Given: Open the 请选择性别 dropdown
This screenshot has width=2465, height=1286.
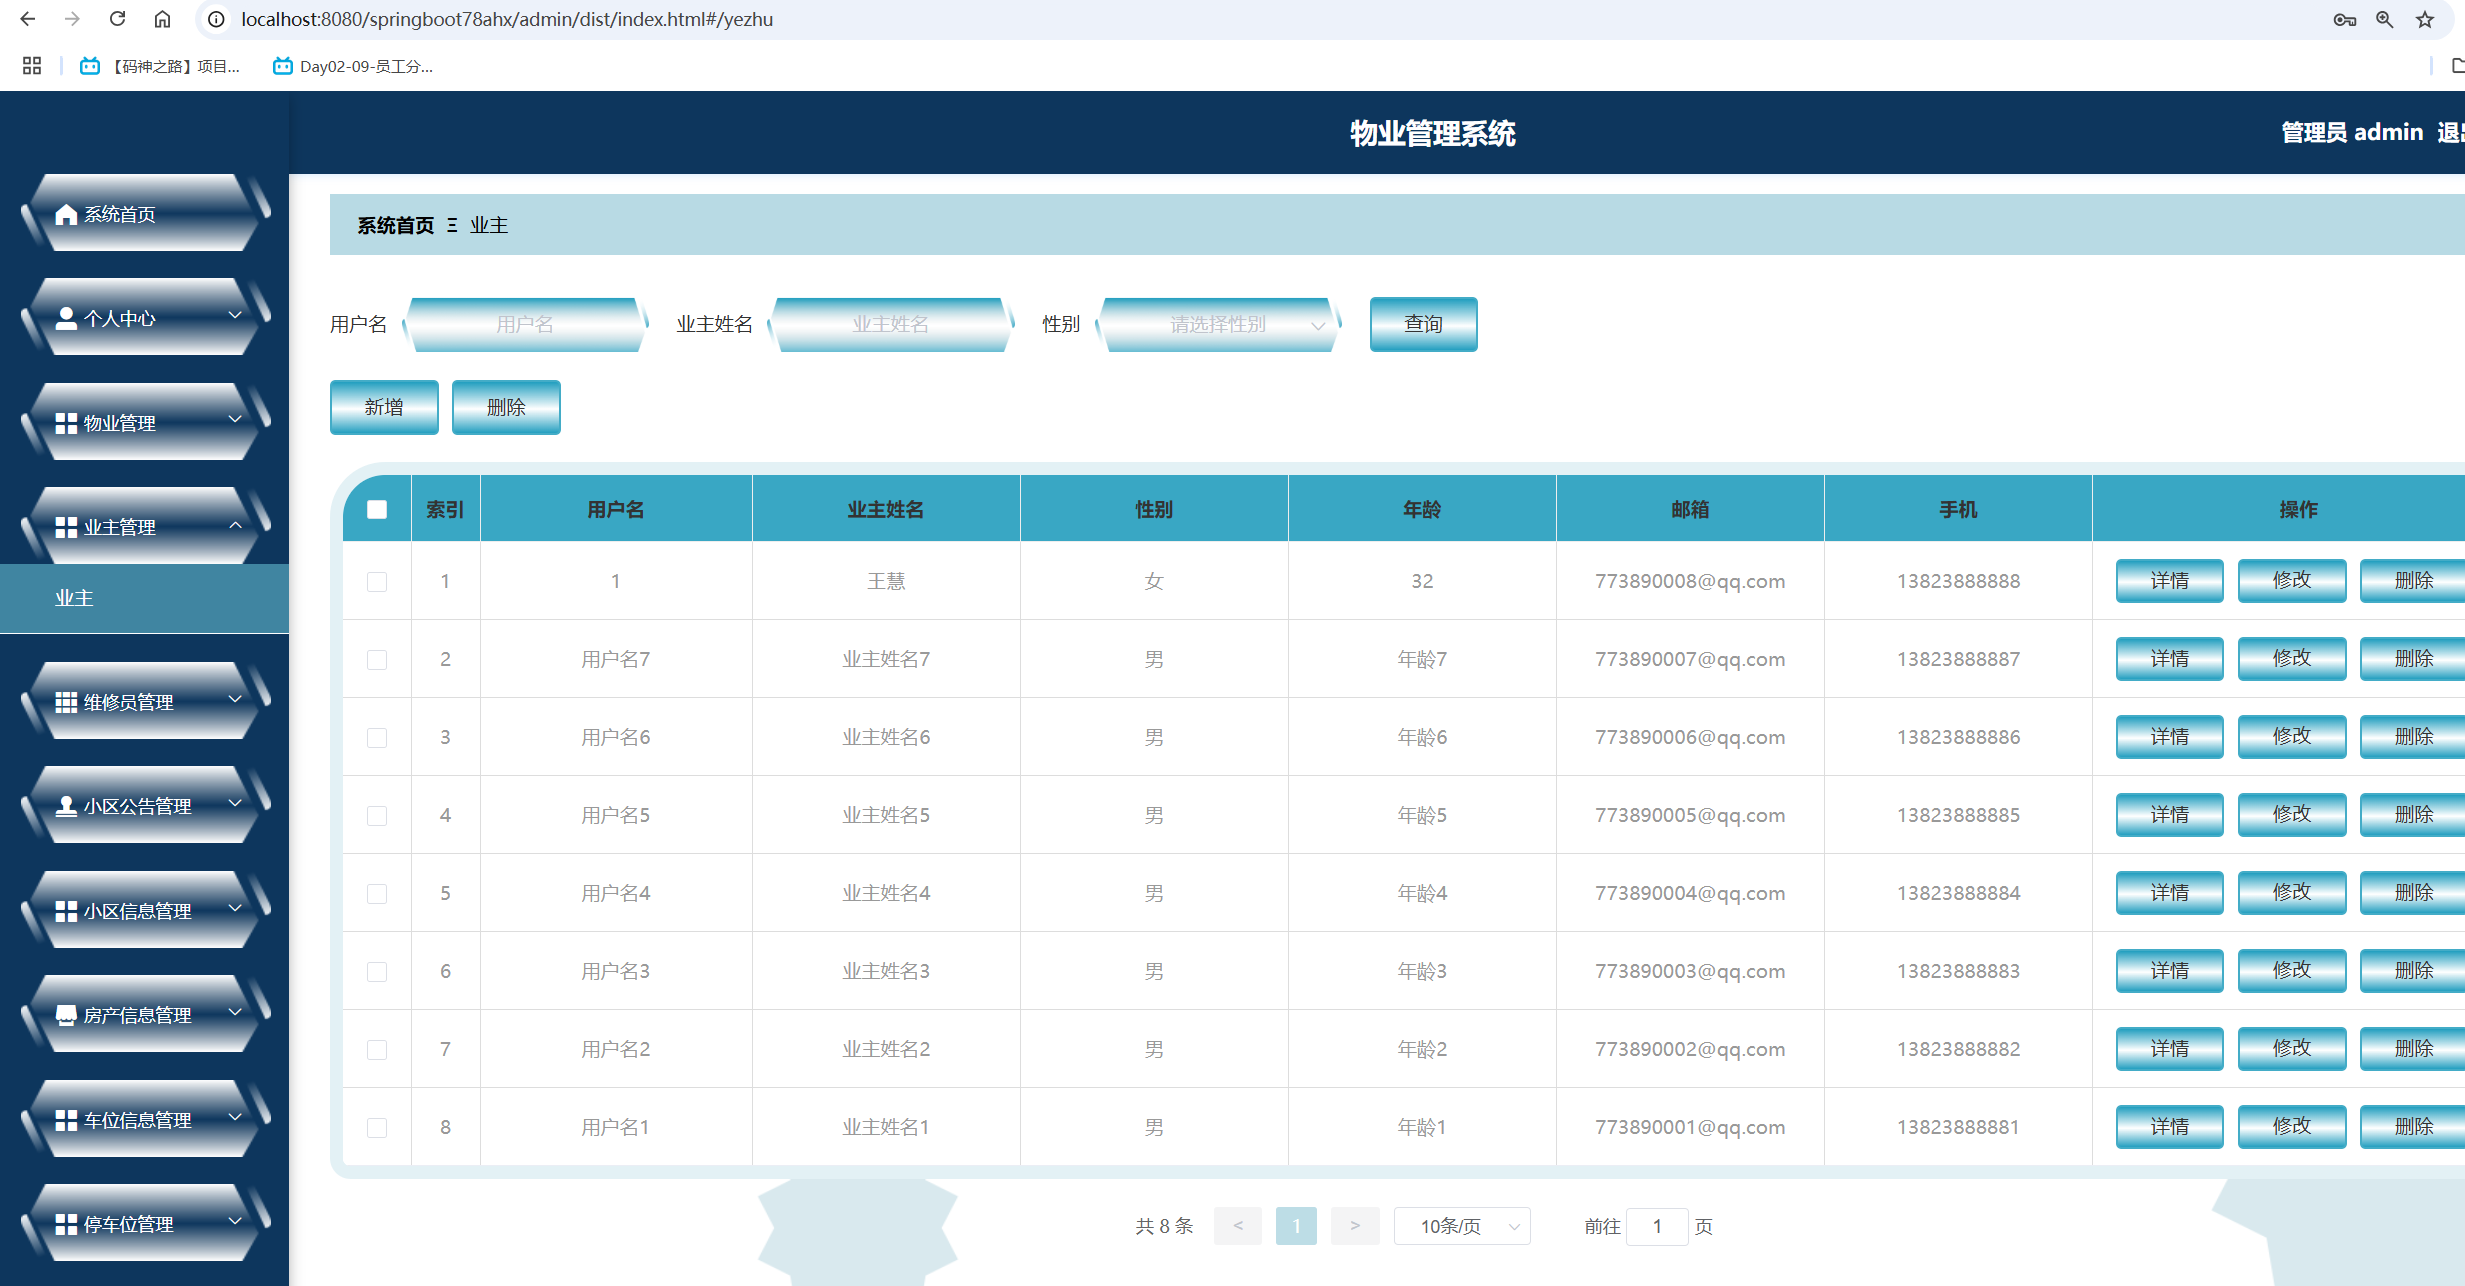Looking at the screenshot, I should click(1218, 324).
